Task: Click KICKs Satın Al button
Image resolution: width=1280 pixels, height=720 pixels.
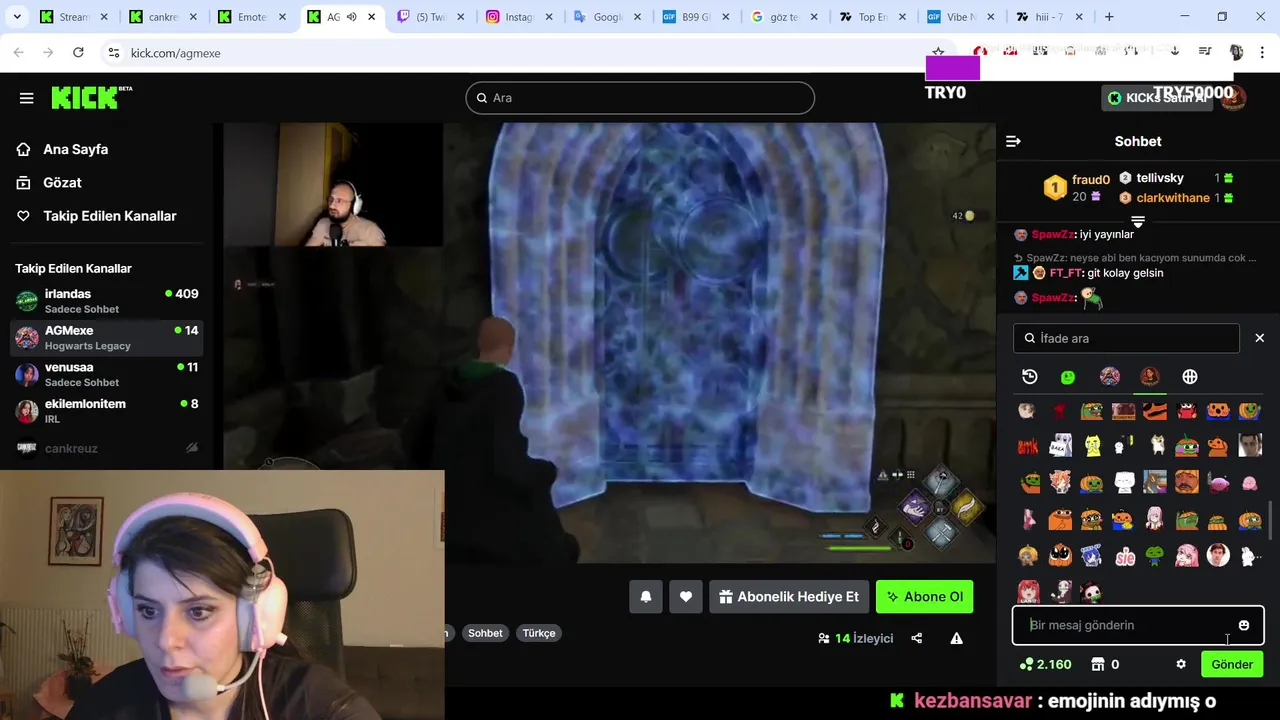Action: (x=1158, y=98)
